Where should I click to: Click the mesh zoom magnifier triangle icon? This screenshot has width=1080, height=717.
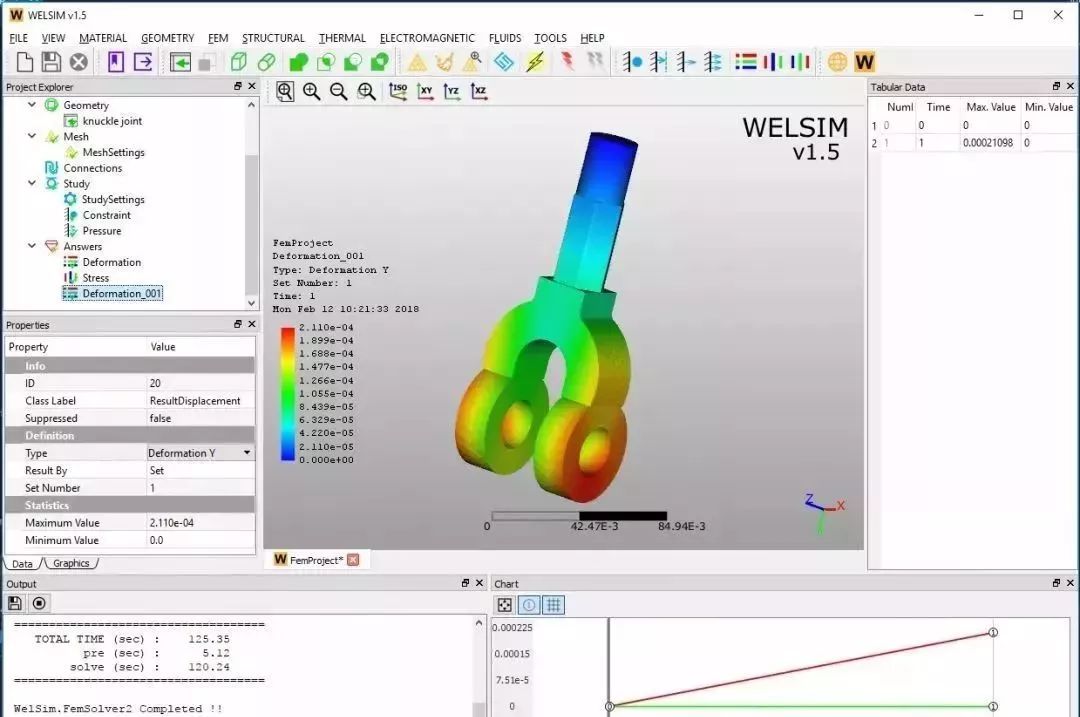click(472, 62)
